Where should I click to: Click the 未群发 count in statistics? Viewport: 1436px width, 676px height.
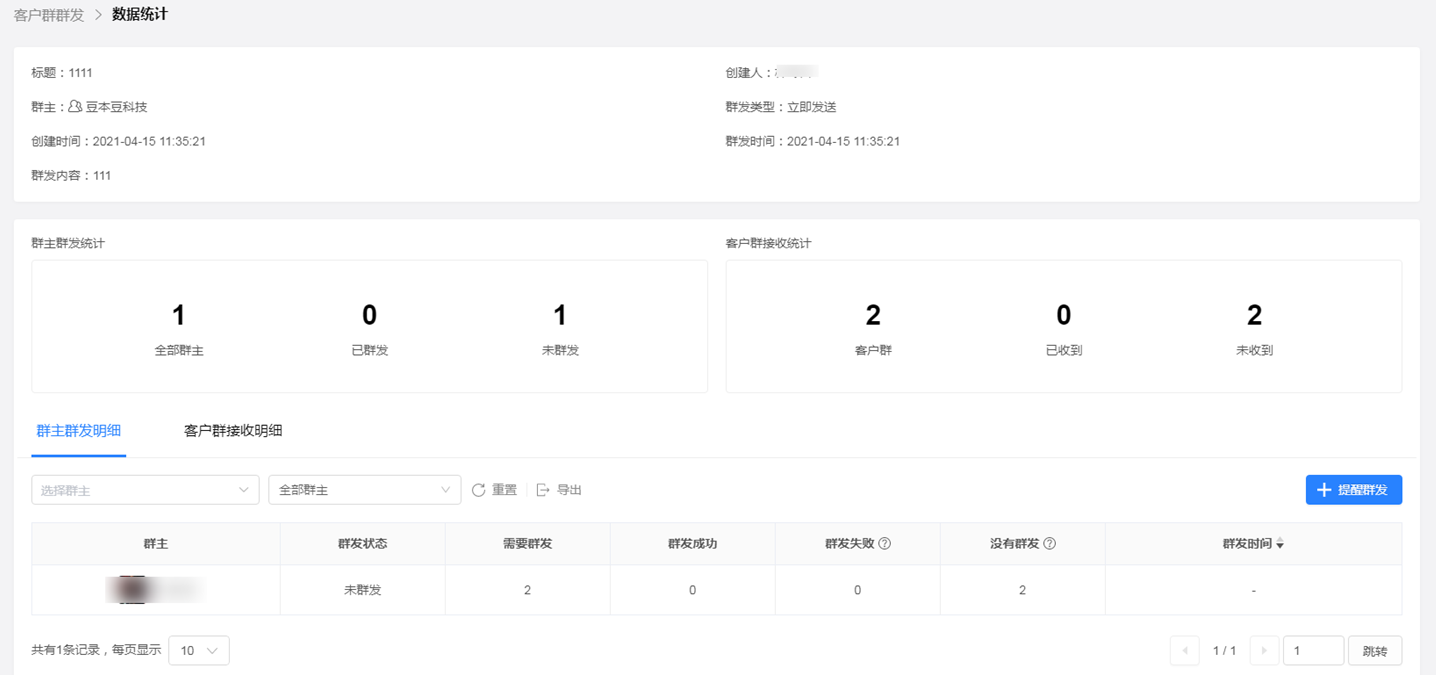[x=560, y=316]
